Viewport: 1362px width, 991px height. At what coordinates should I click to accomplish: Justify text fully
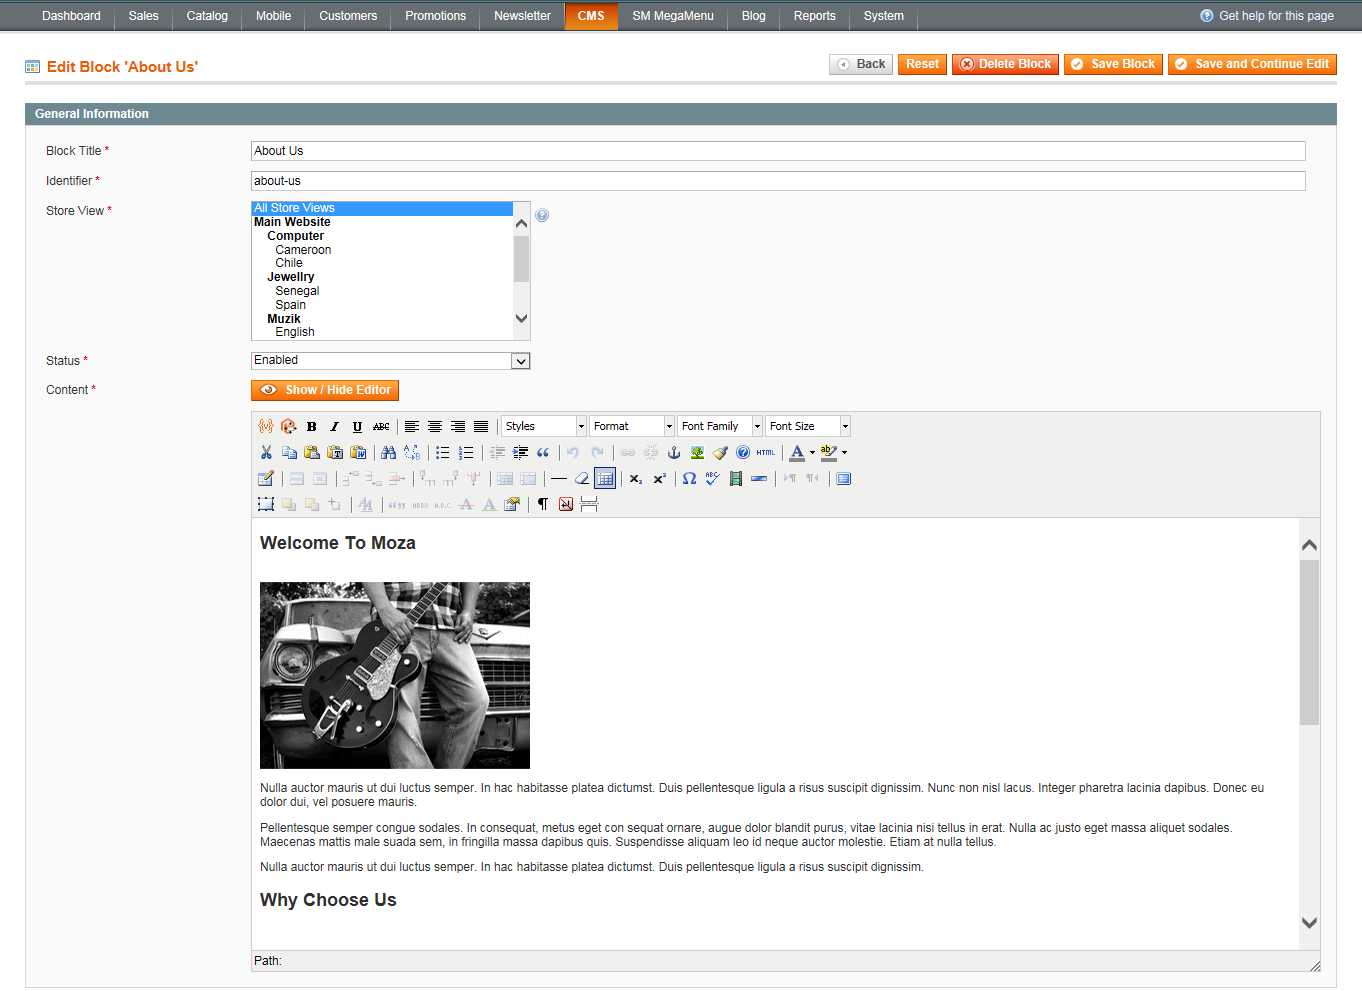pos(481,426)
